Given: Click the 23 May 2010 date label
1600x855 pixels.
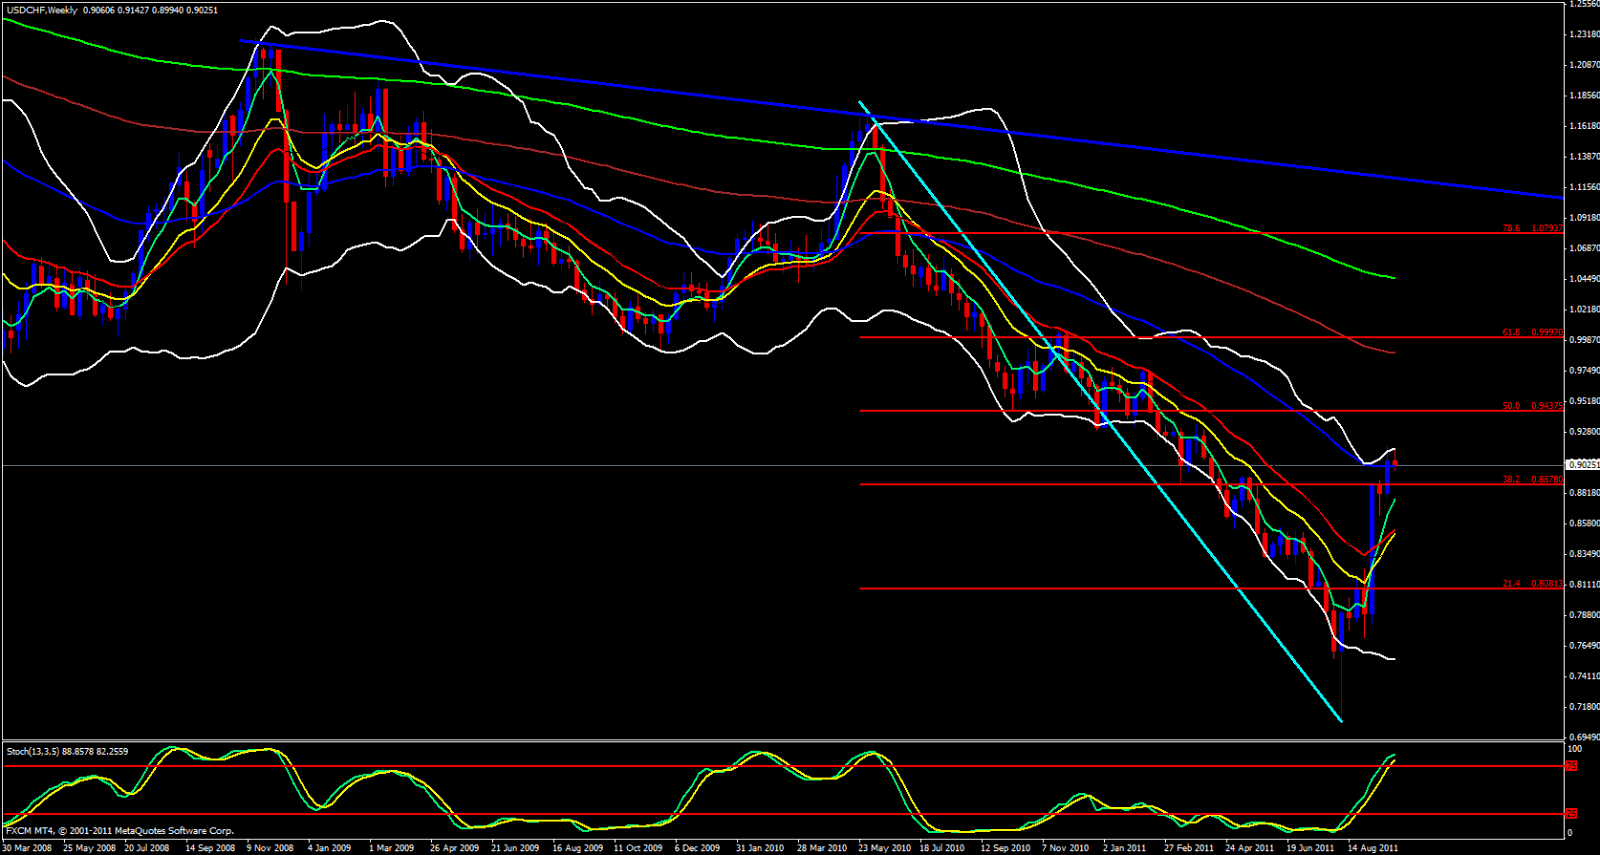Looking at the screenshot, I should pos(883,848).
